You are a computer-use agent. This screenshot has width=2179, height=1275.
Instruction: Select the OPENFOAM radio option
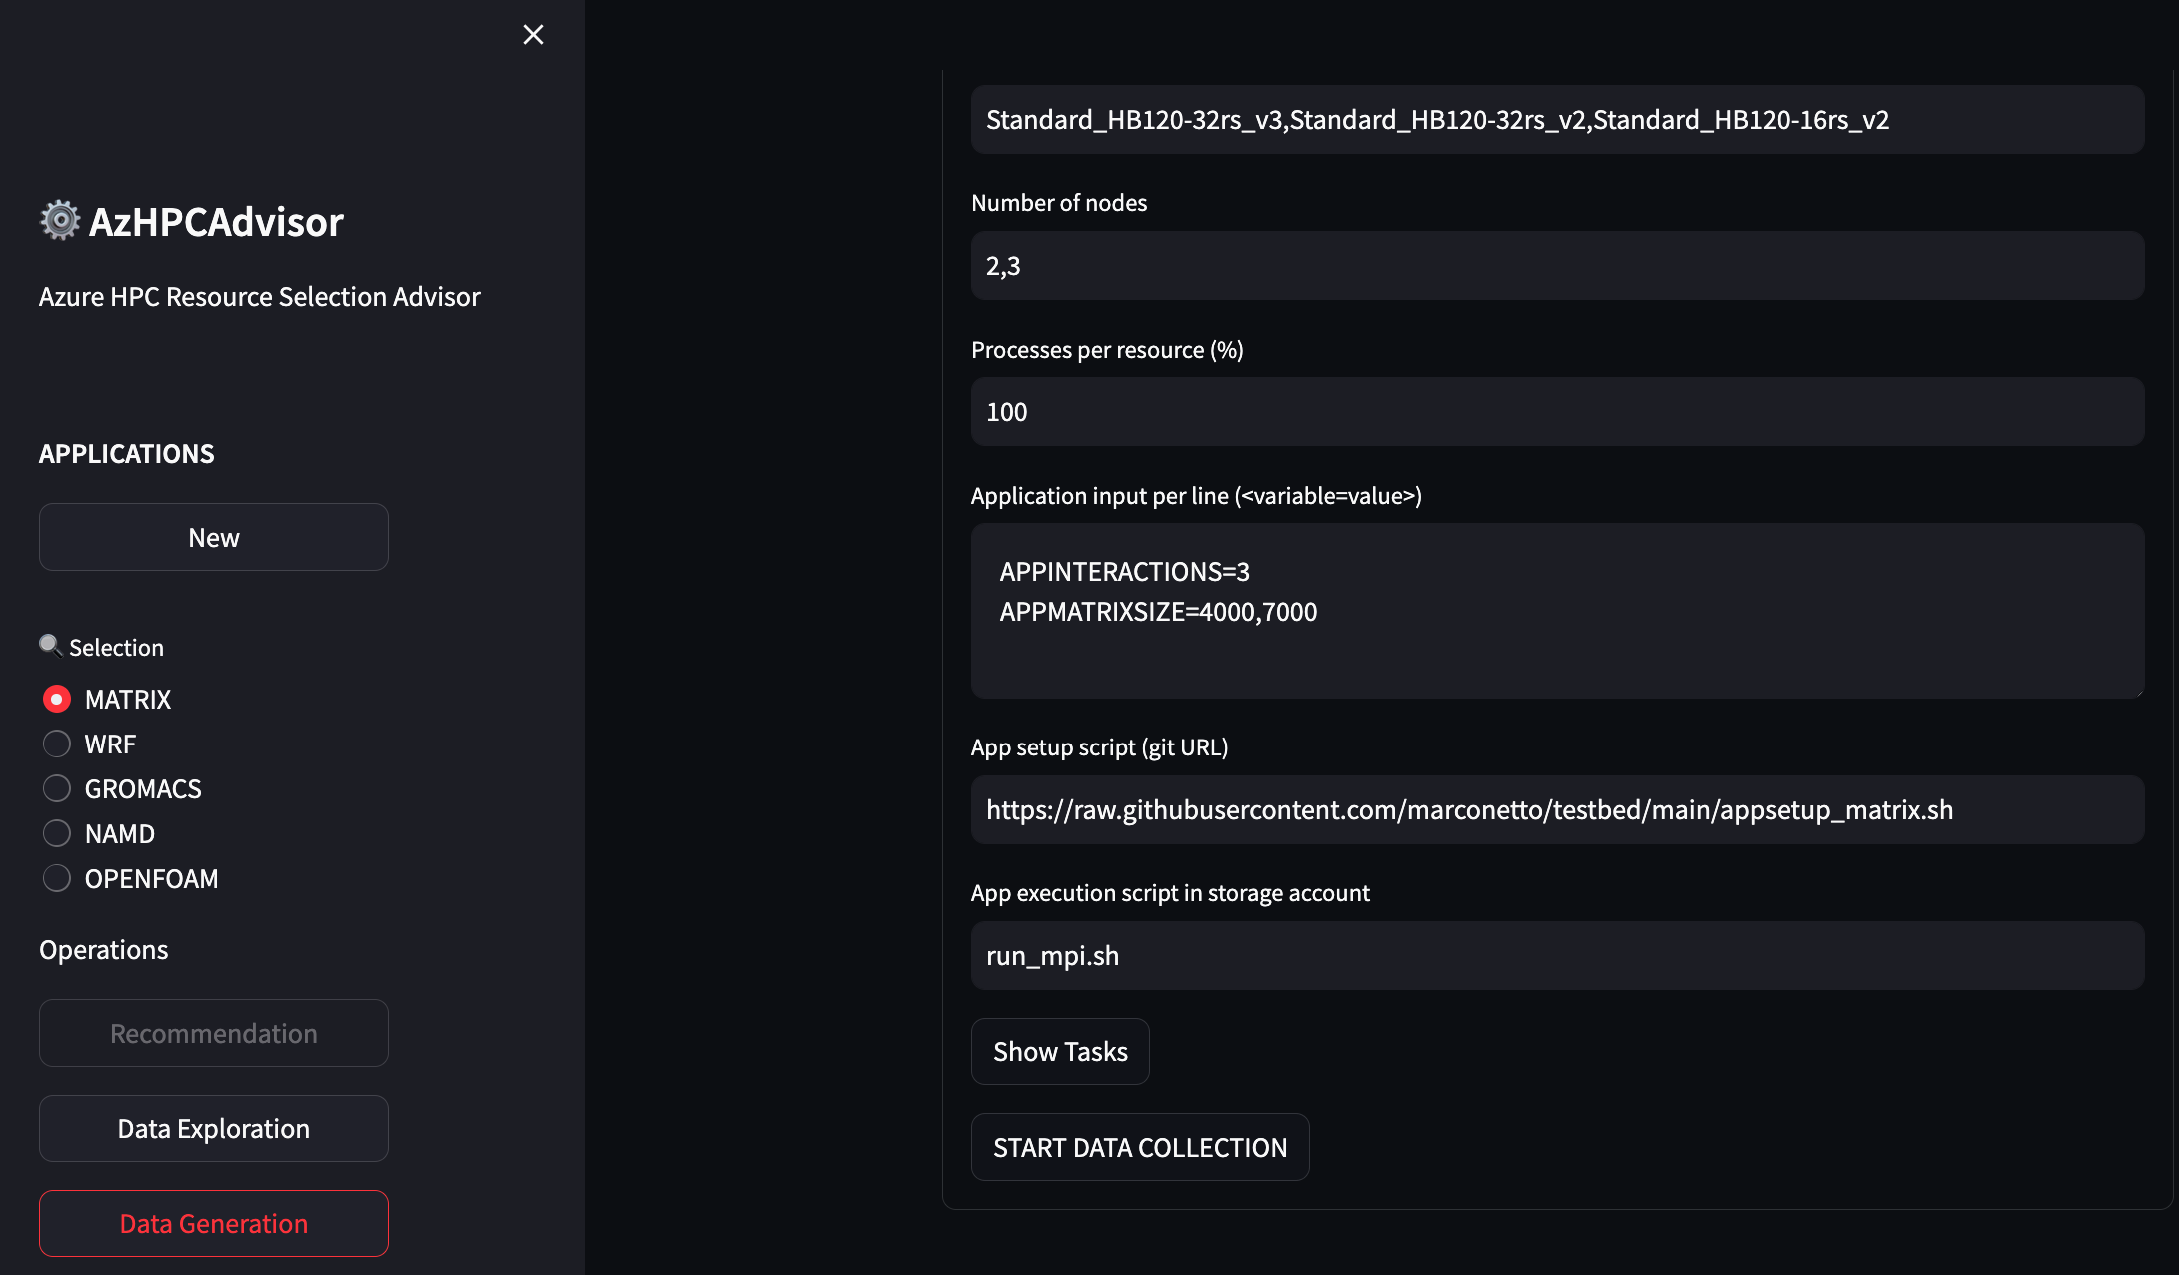point(57,878)
